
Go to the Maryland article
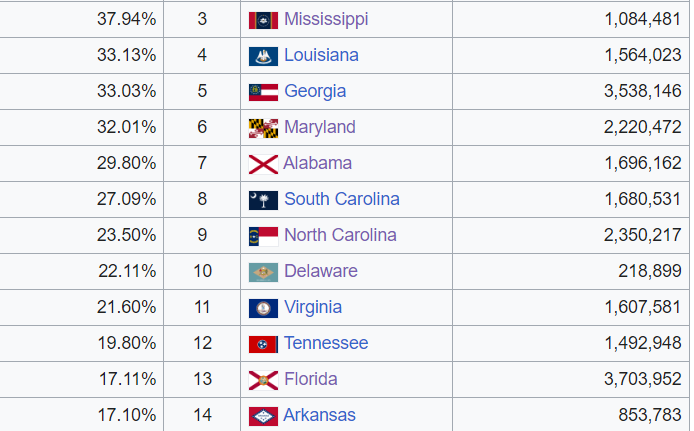[320, 127]
